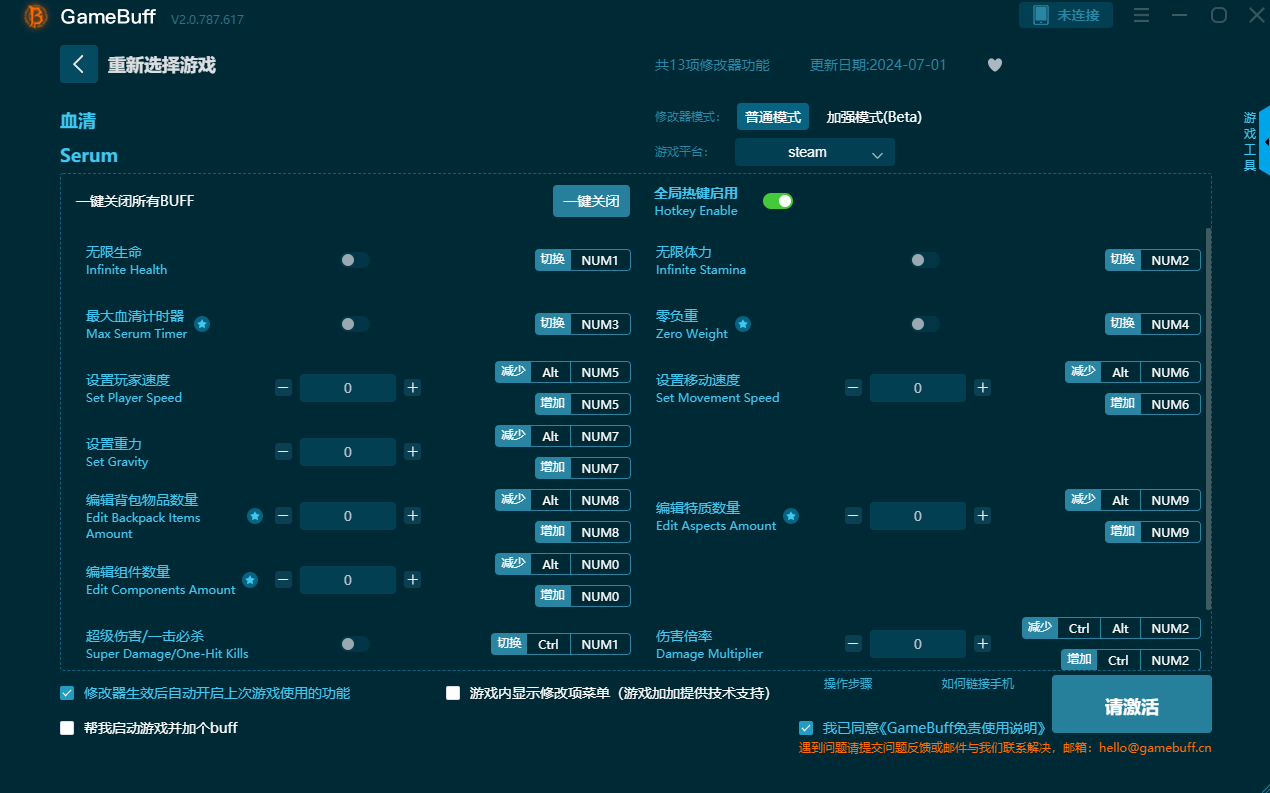Click Set Player Speed value field
The width and height of the screenshot is (1270, 793).
(348, 388)
